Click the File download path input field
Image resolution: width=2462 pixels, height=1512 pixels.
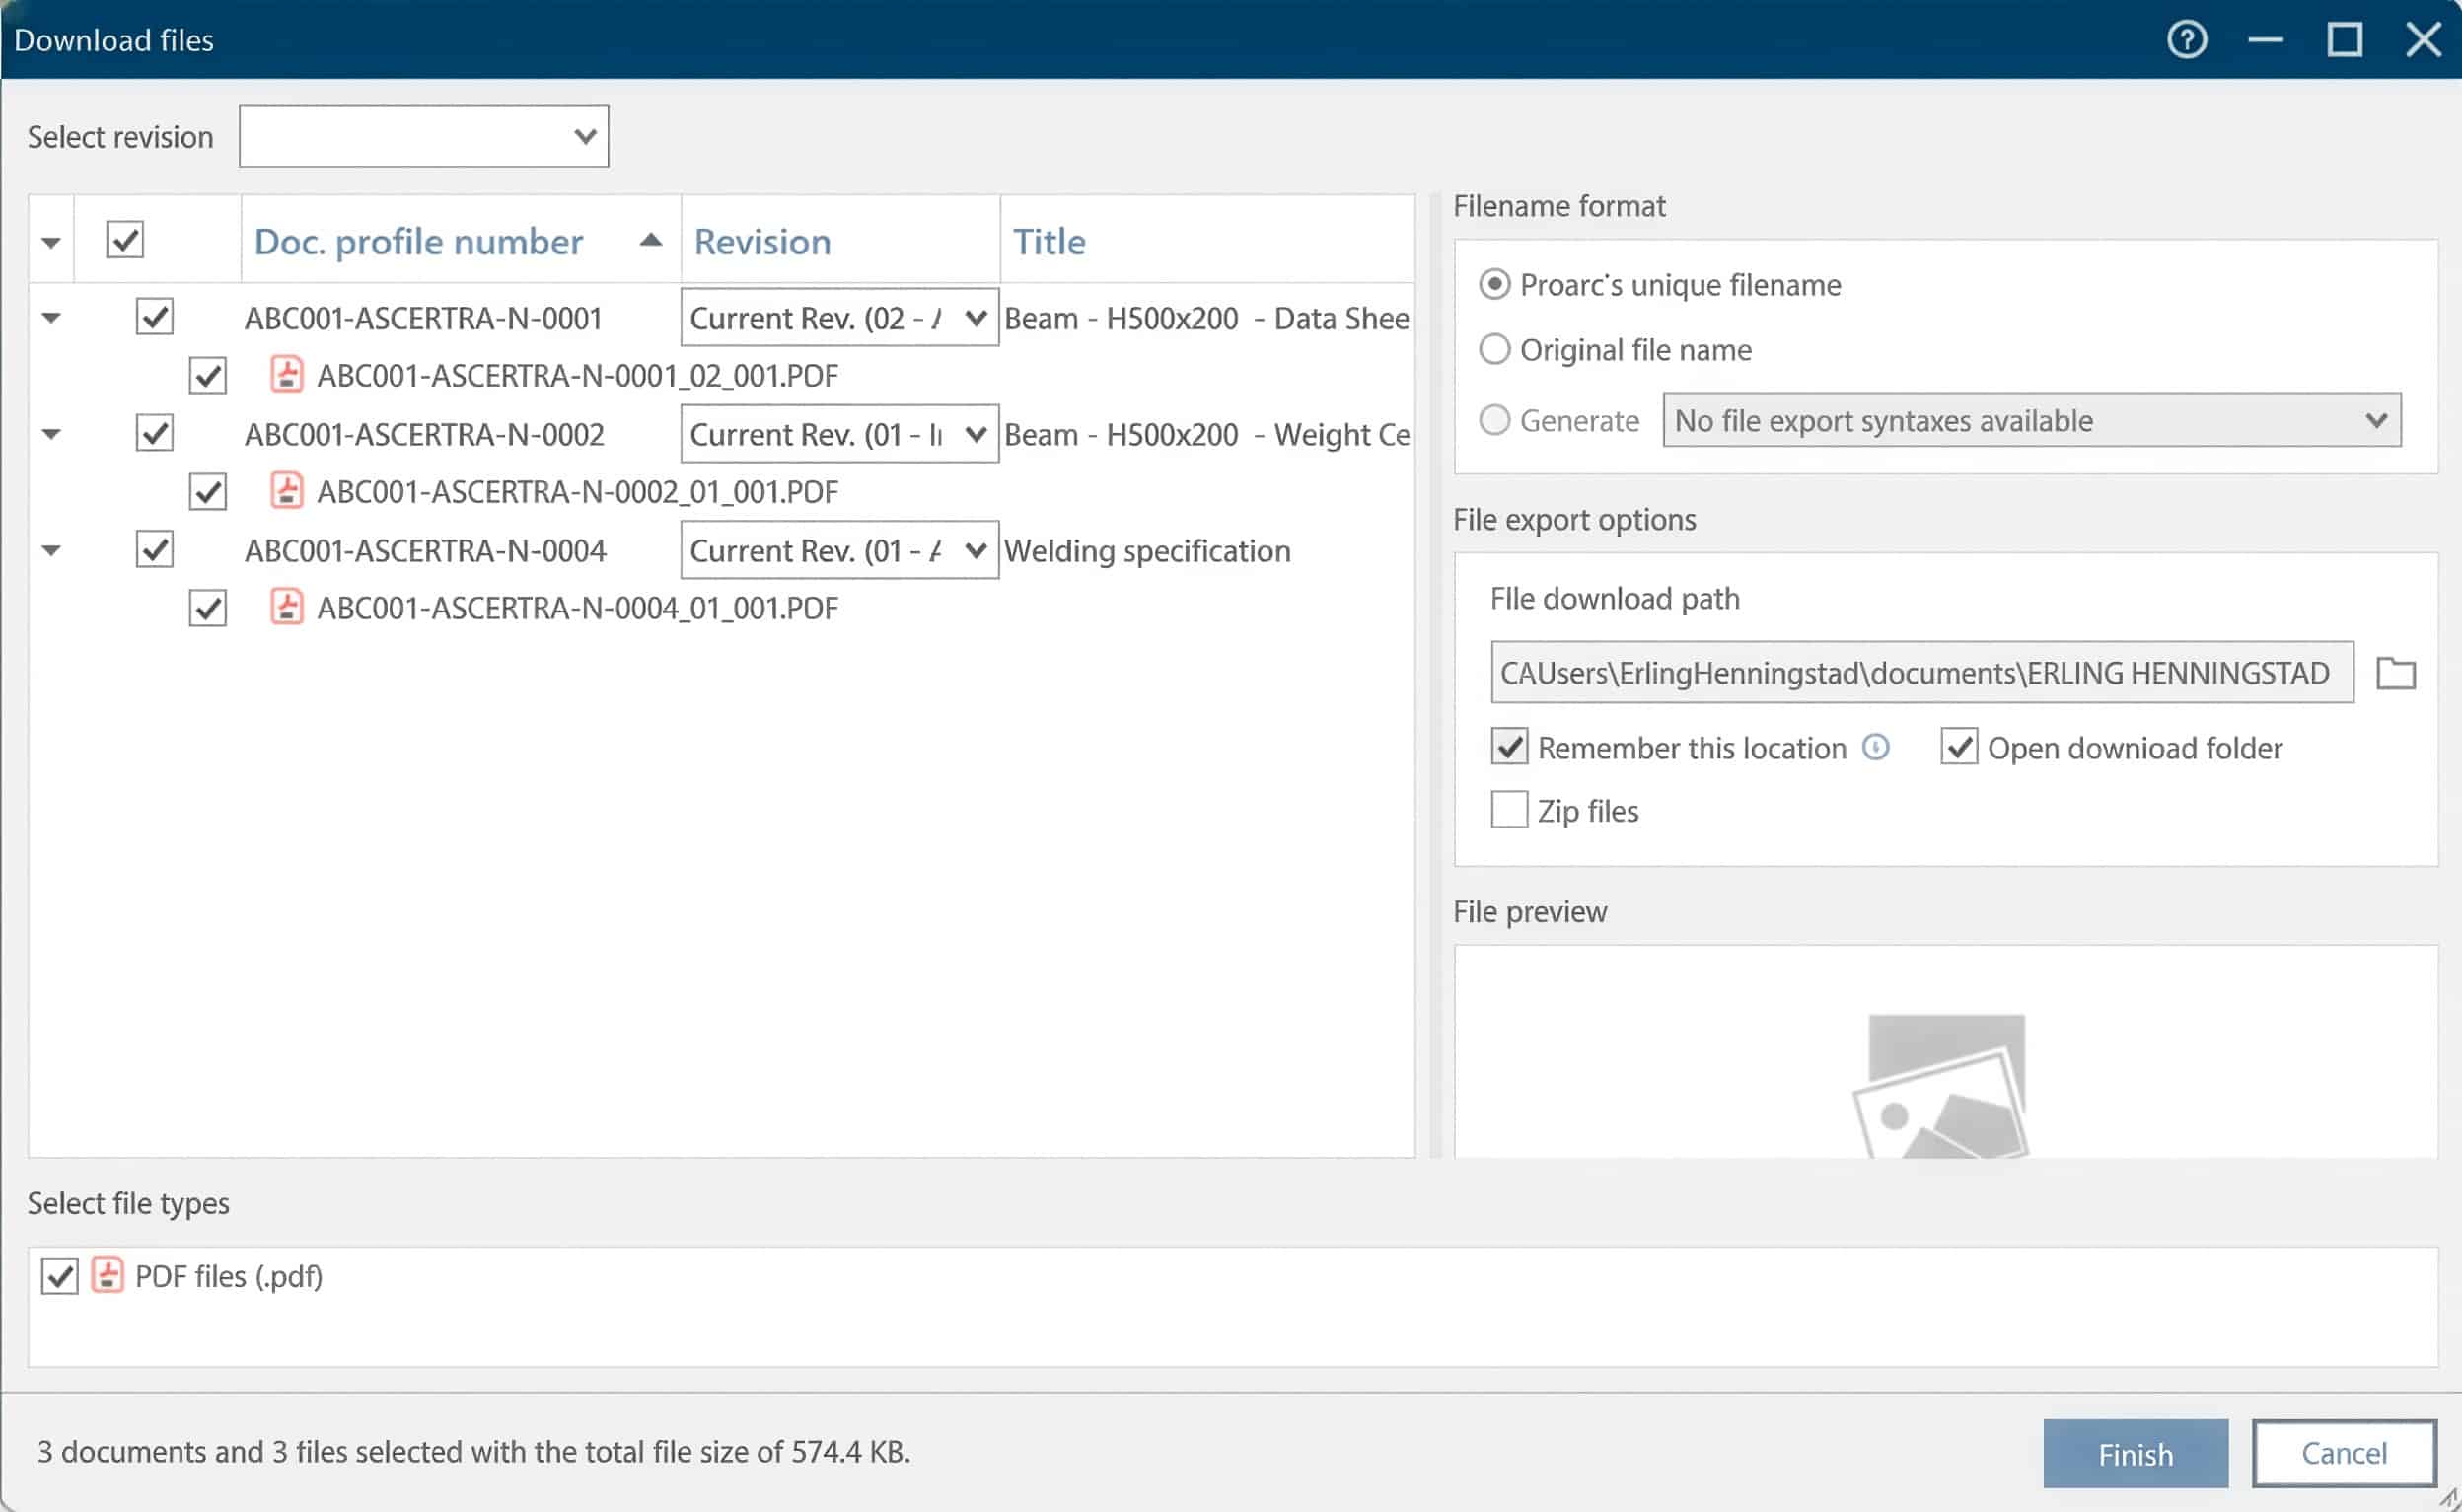[x=1921, y=673]
